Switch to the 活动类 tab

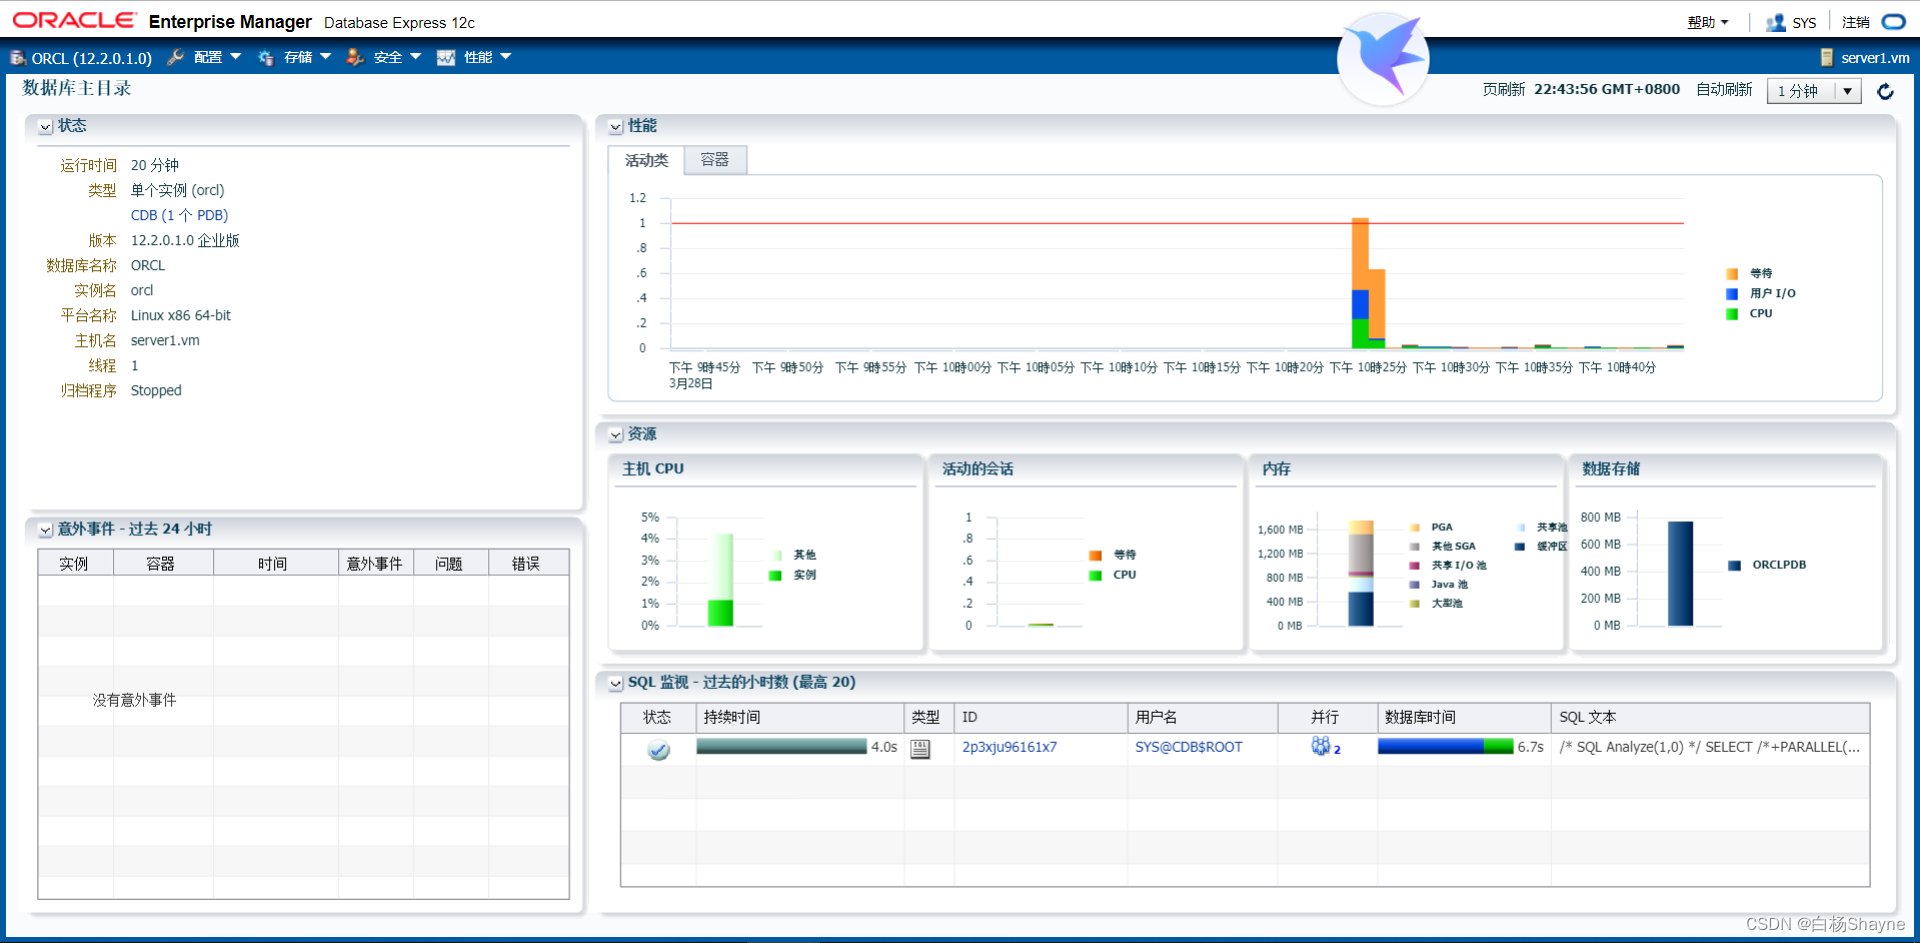point(646,160)
